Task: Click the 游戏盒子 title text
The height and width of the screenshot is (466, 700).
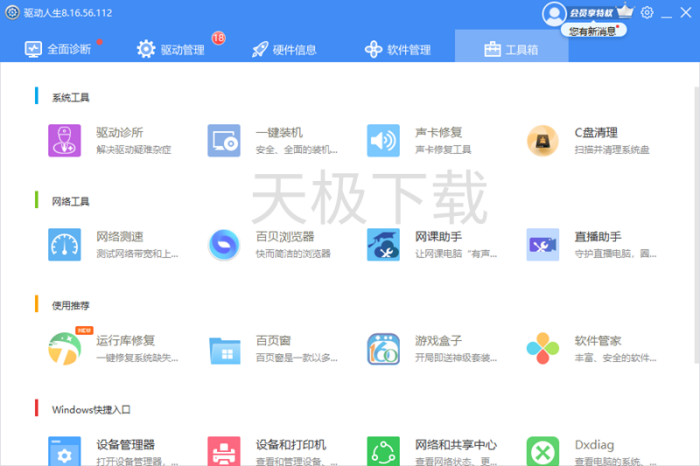Action: pos(438,341)
